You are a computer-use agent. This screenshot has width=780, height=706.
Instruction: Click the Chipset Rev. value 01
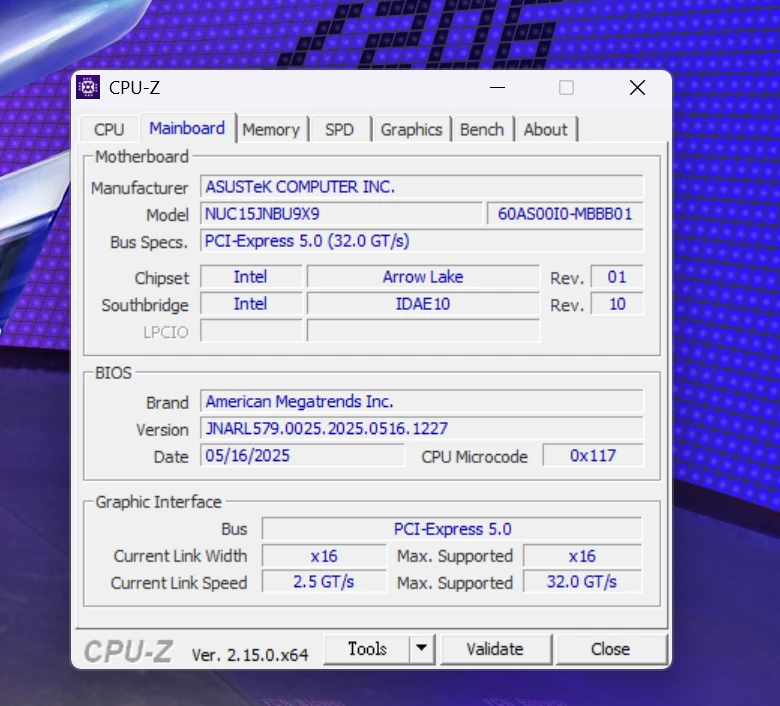[617, 277]
